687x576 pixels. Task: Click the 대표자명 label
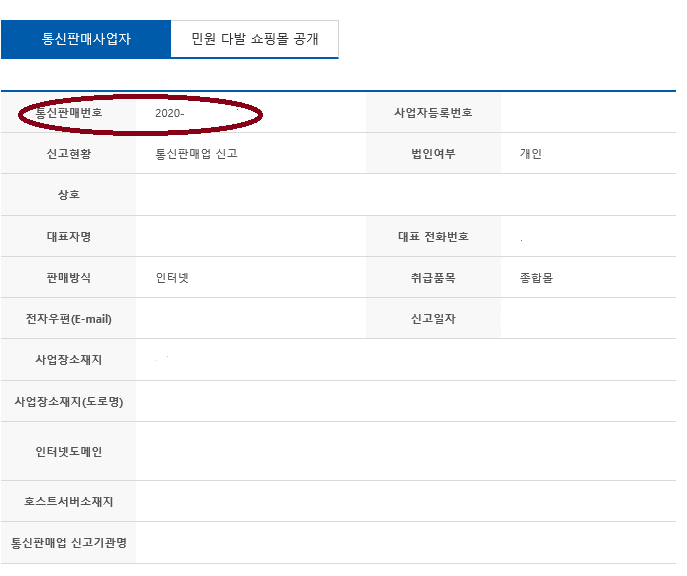69,237
